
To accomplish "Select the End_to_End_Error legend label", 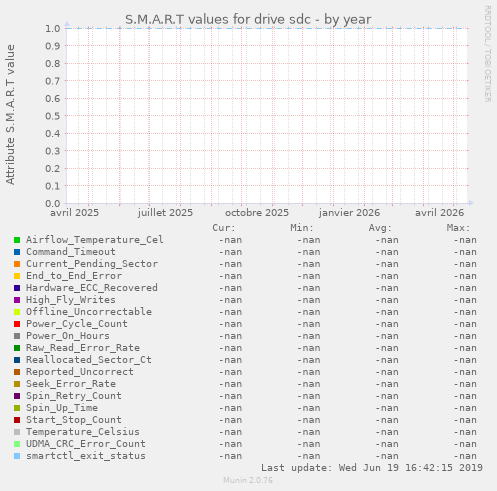I will point(74,276).
